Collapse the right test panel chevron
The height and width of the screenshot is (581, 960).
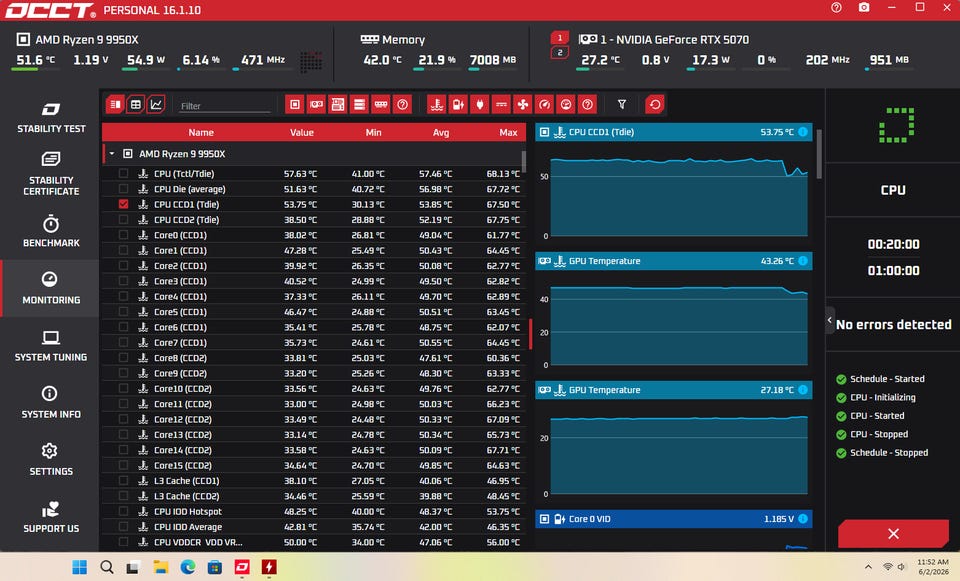click(830, 320)
